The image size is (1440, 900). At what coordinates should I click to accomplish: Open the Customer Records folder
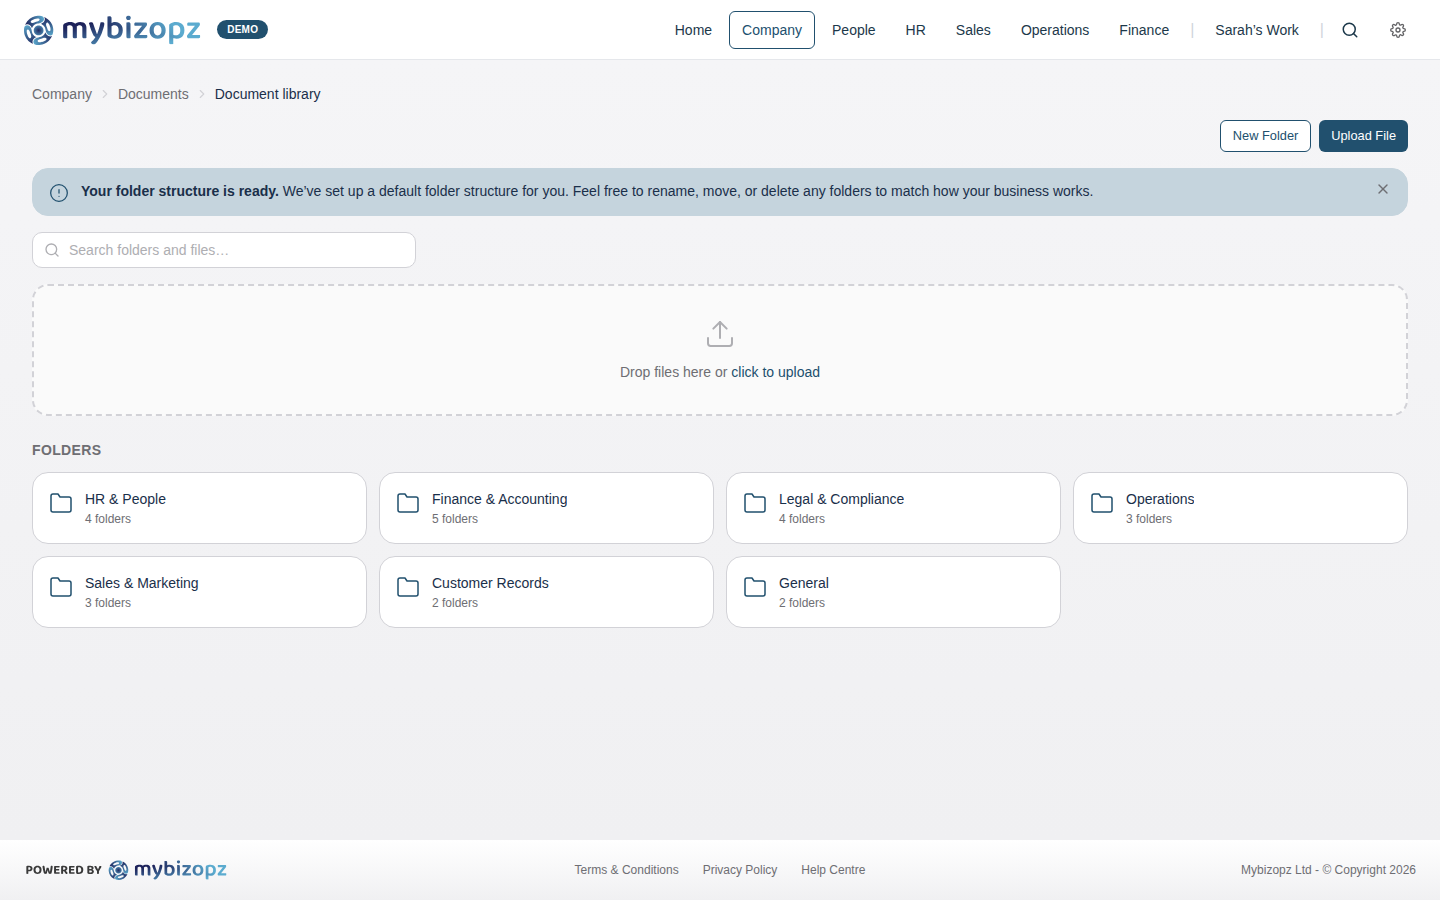point(546,591)
